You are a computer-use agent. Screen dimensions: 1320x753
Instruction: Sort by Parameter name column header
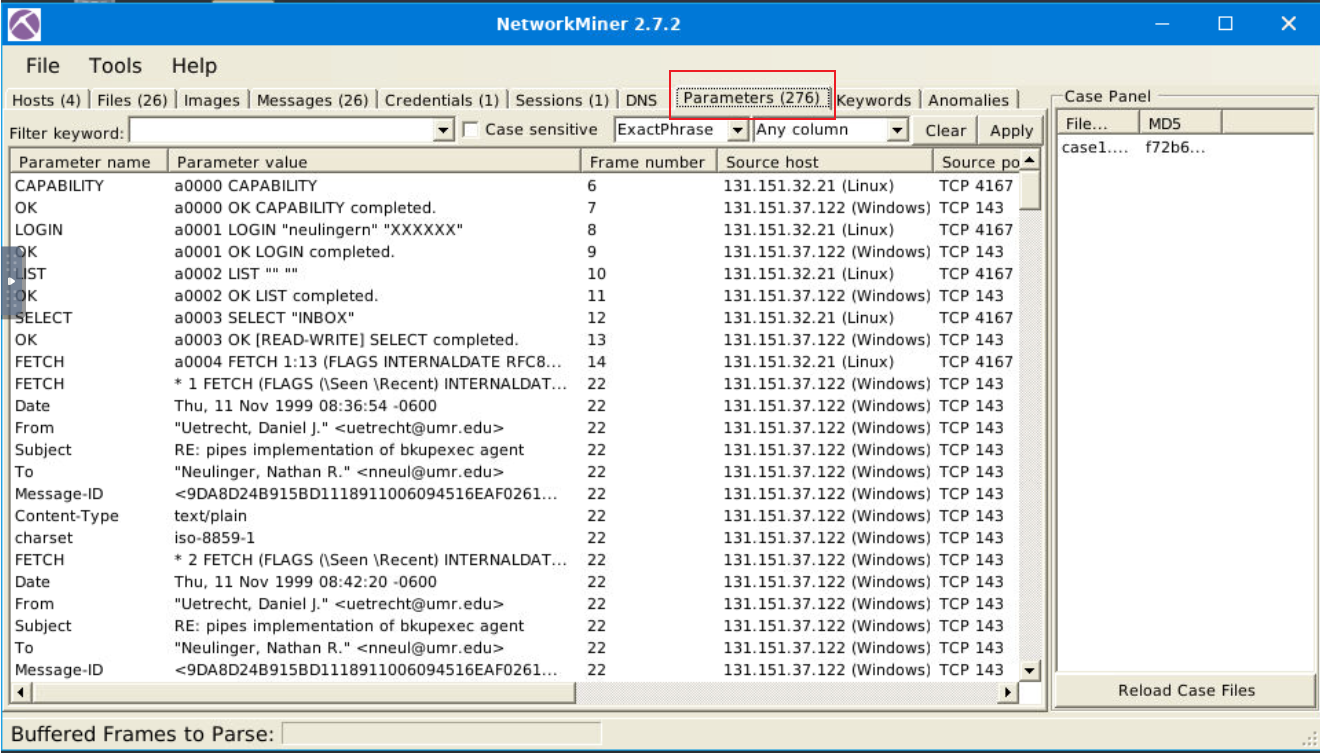pos(88,161)
